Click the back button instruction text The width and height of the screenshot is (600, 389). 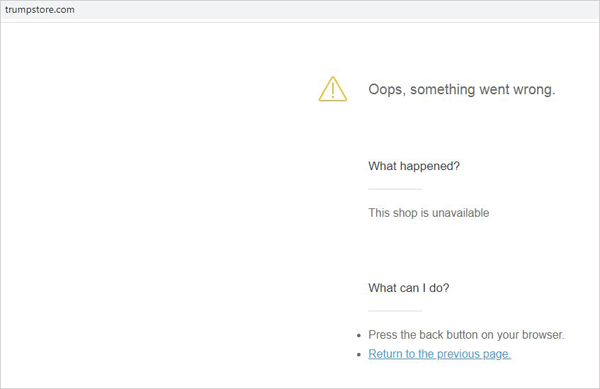(x=466, y=335)
